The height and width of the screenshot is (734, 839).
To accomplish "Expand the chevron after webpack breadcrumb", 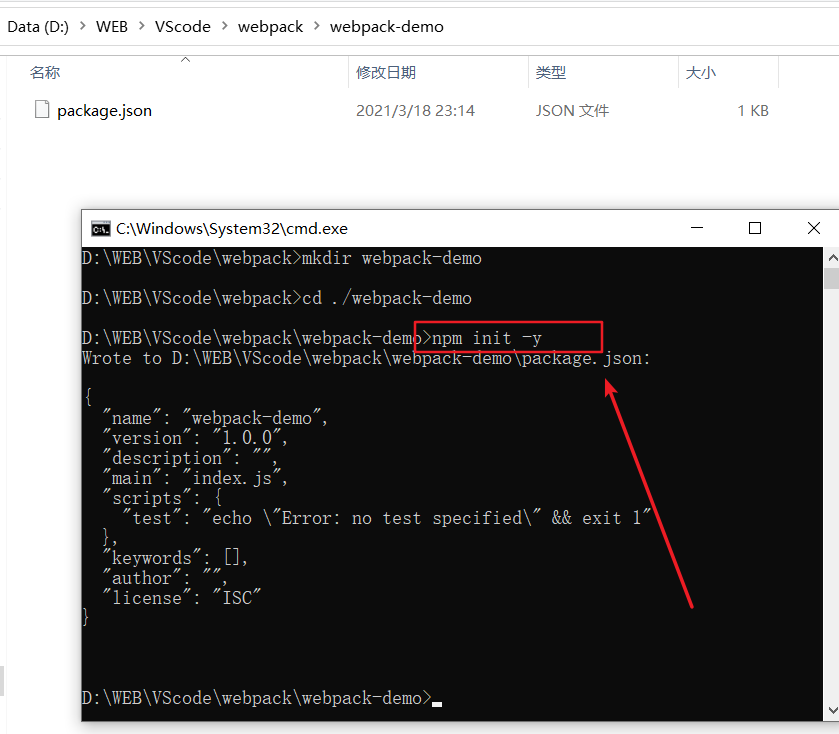I will click(x=317, y=26).
